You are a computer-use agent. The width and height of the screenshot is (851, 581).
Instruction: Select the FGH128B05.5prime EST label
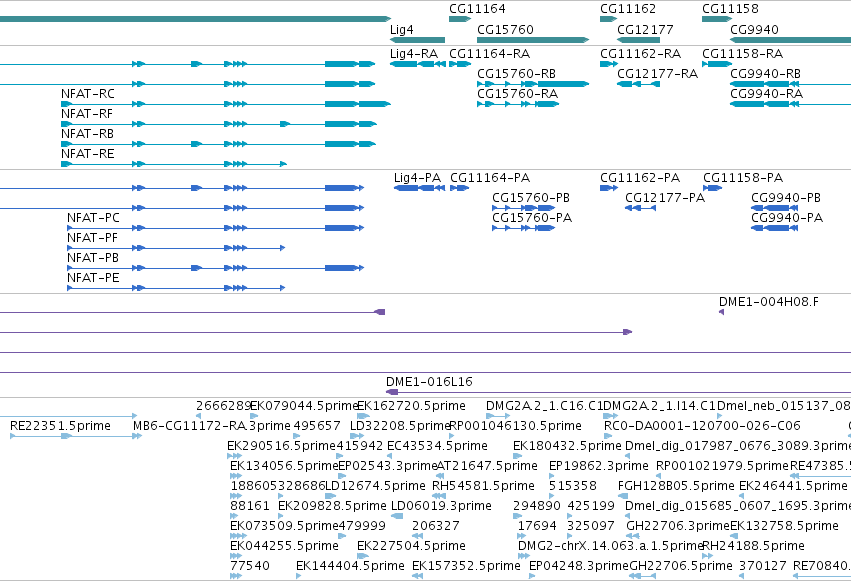click(x=676, y=486)
